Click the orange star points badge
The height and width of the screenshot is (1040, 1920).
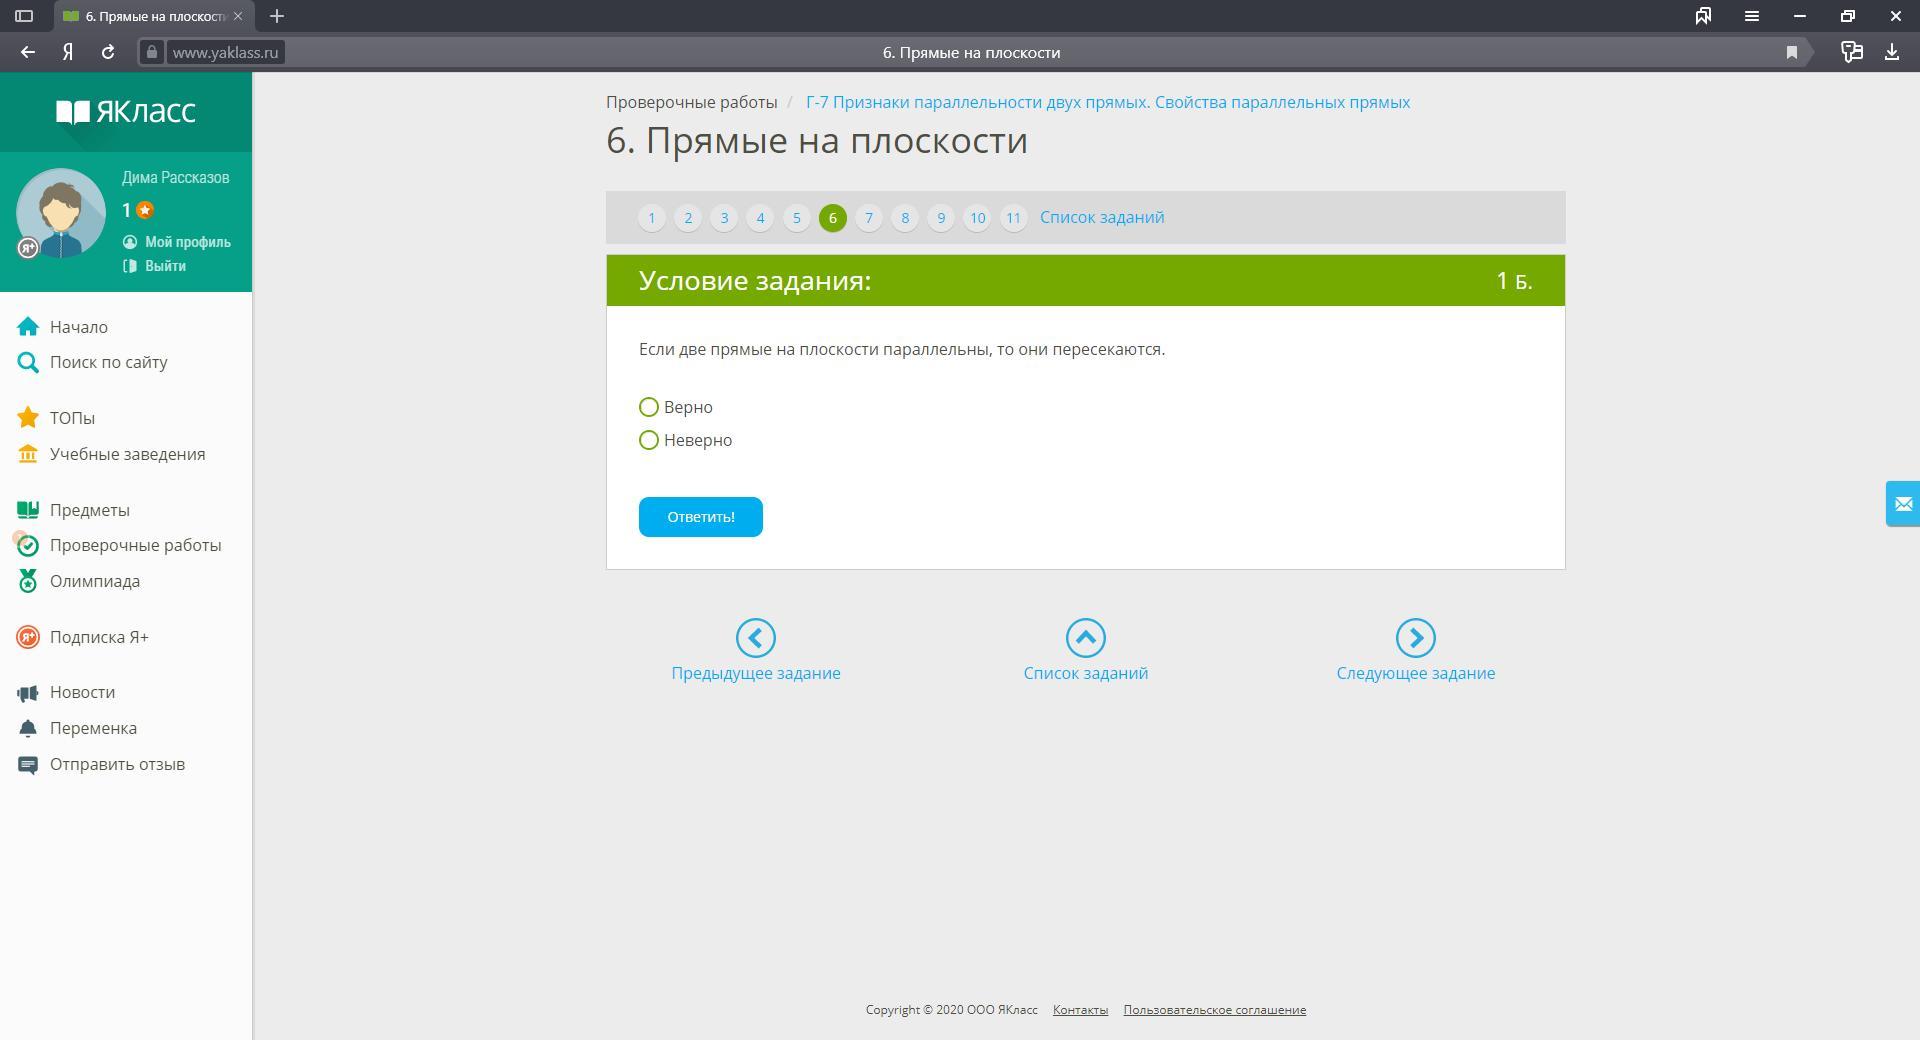[145, 210]
